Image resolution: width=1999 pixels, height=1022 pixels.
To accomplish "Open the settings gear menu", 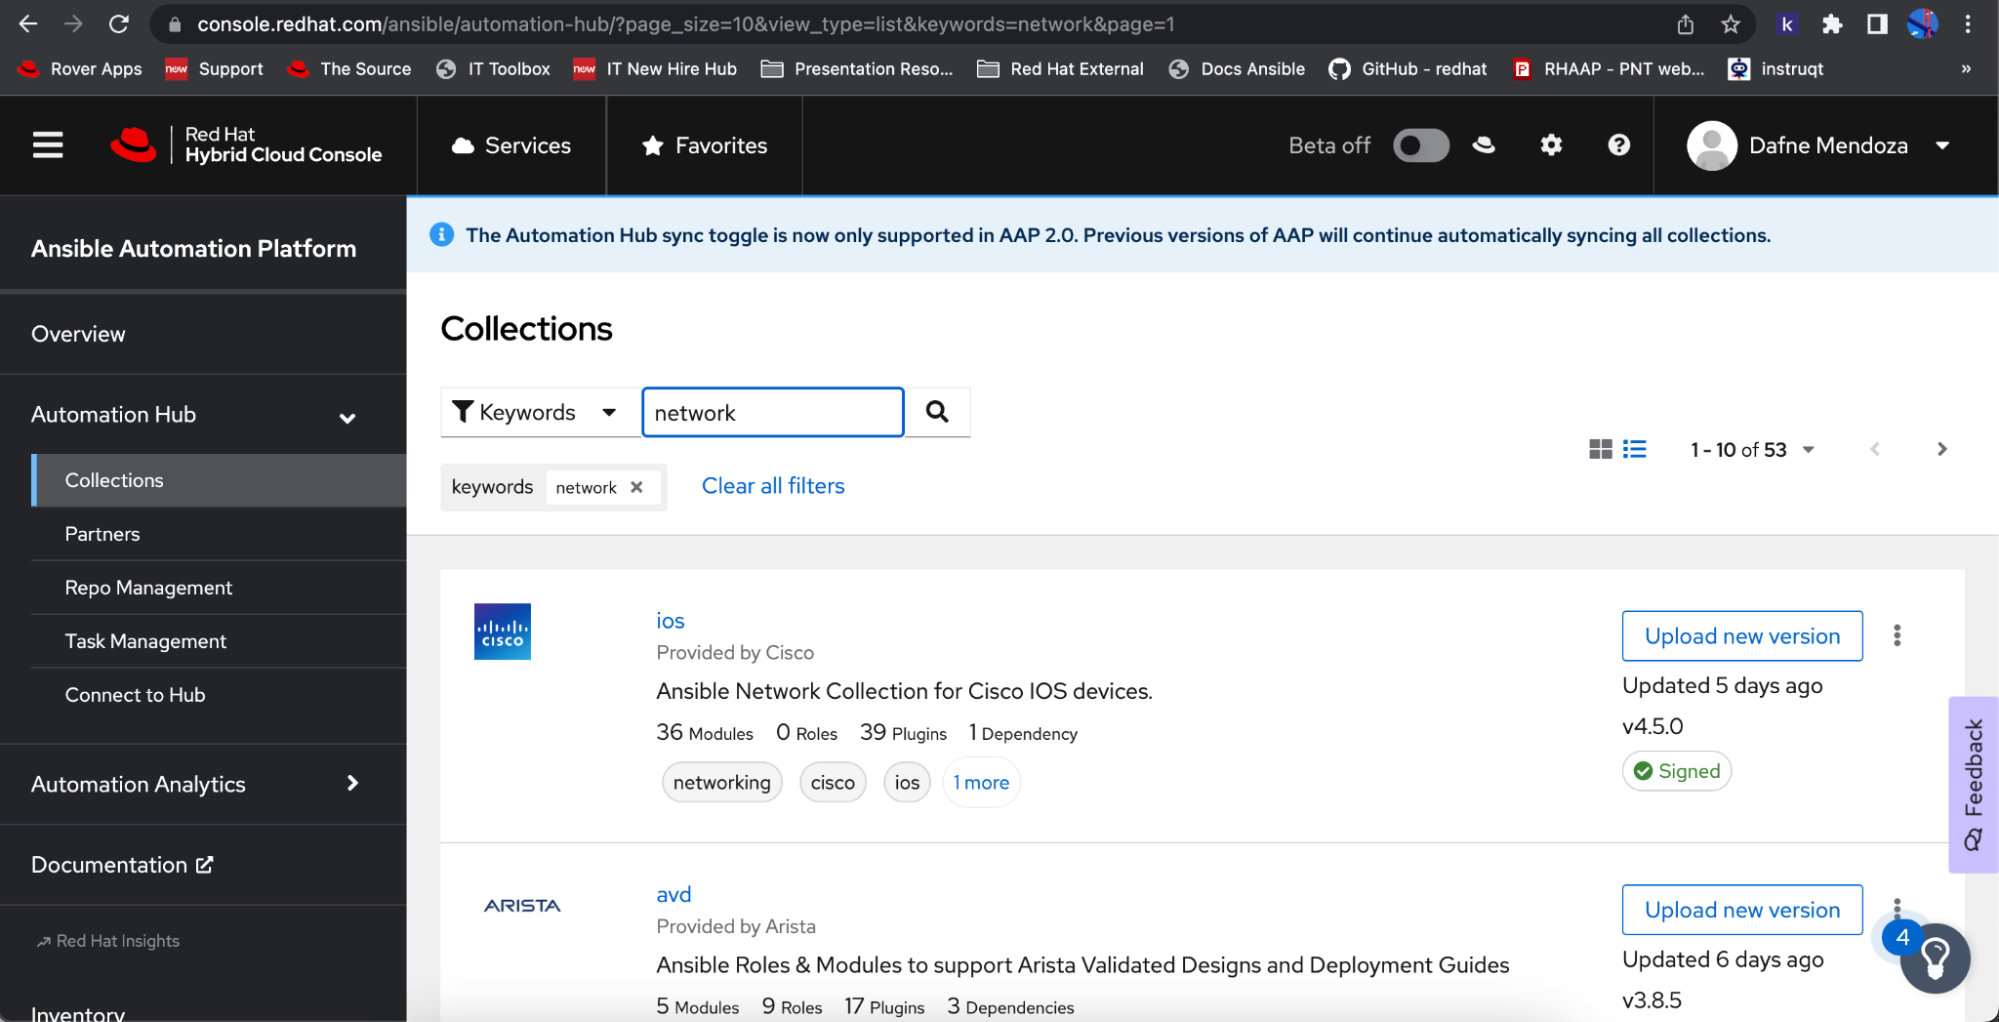I will tap(1550, 146).
